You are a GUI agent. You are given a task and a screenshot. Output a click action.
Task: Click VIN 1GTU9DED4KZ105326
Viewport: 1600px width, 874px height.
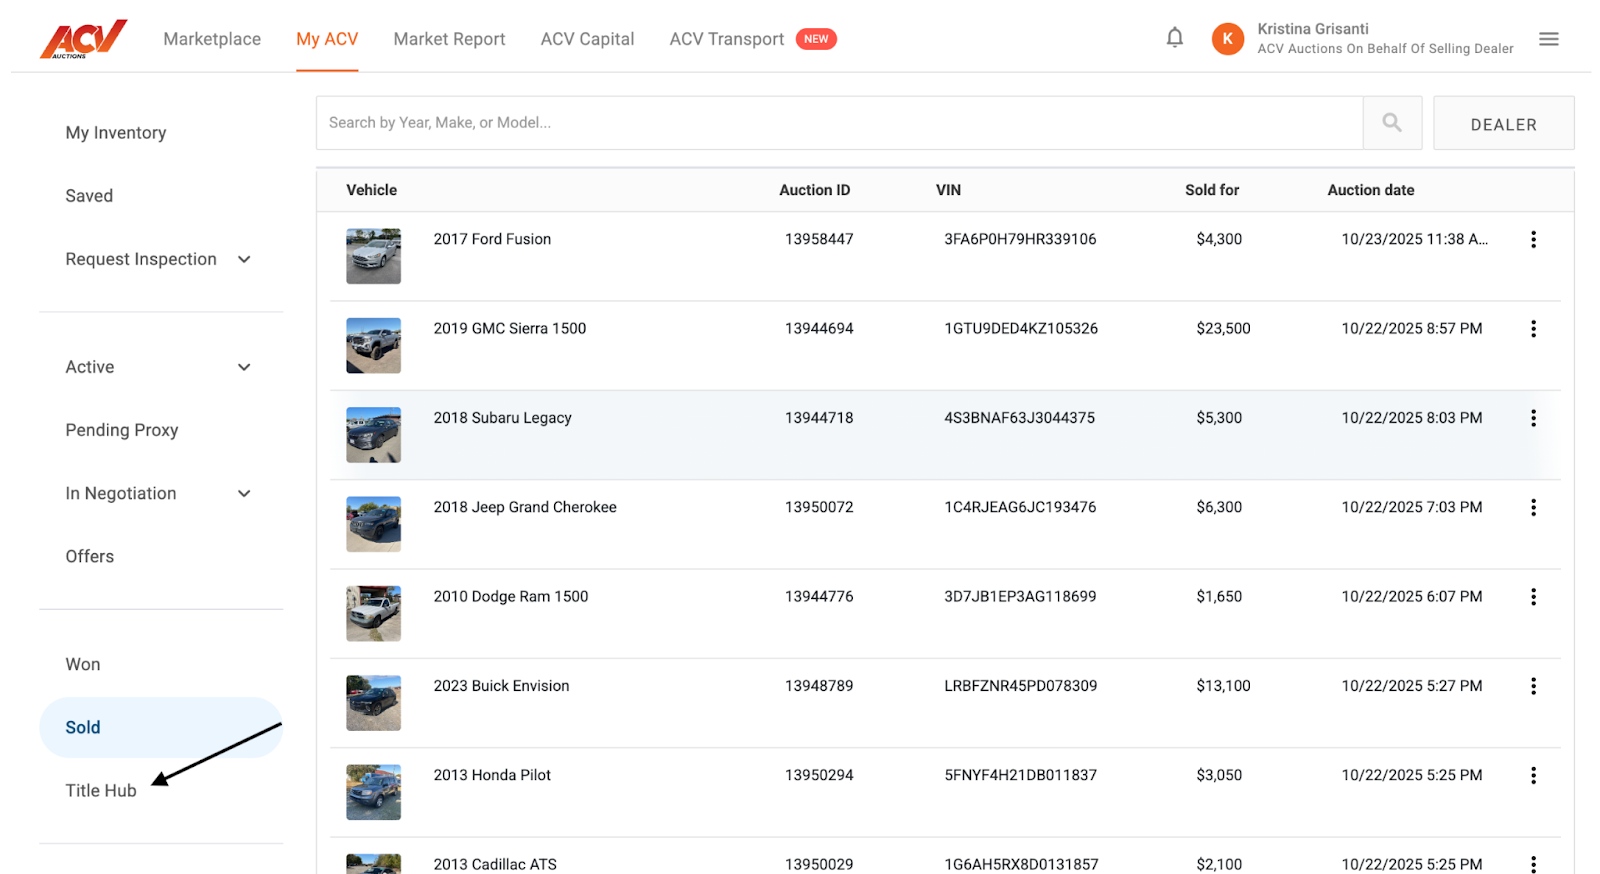(x=1021, y=328)
